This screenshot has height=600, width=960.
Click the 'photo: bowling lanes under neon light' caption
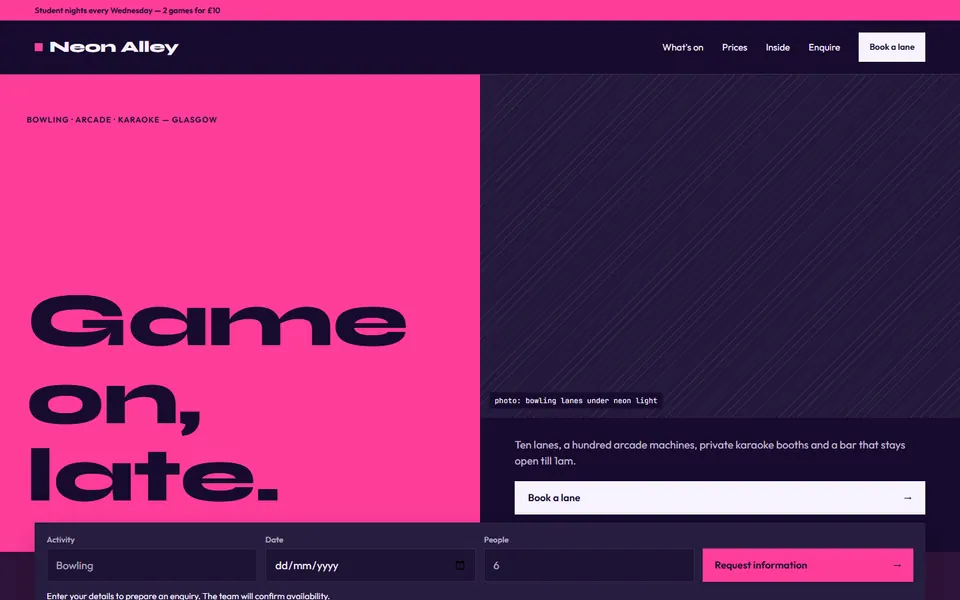coord(576,400)
